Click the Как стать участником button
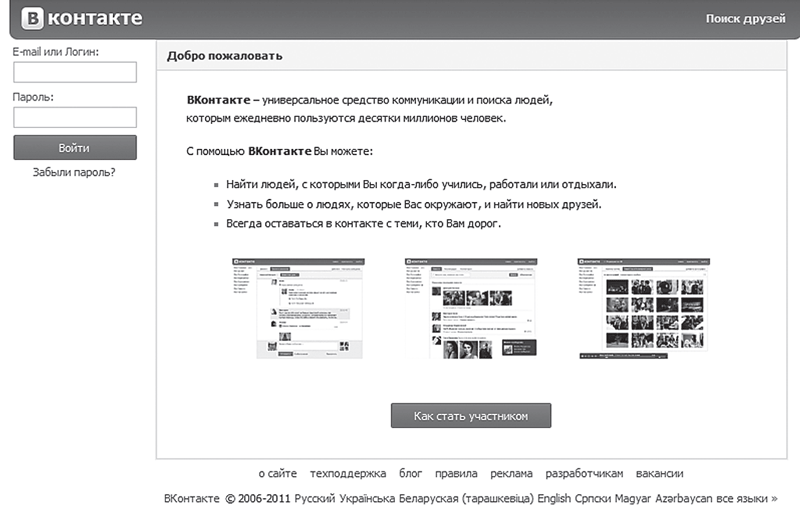The height and width of the screenshot is (515, 800). coord(470,415)
